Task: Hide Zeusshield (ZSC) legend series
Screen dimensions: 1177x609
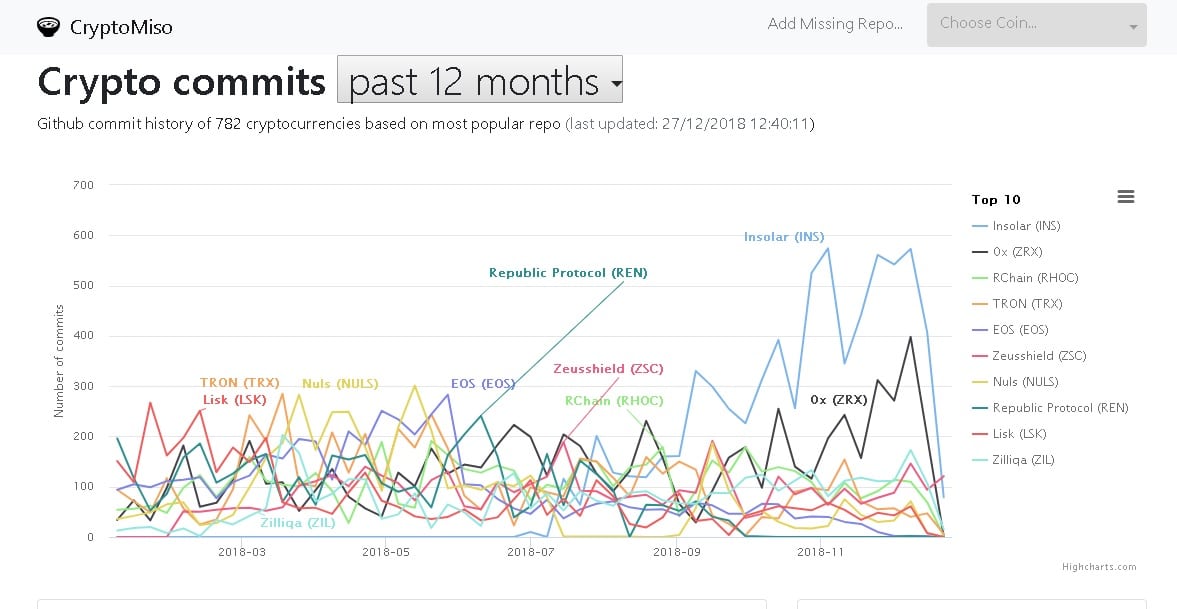Action: [x=1038, y=356]
